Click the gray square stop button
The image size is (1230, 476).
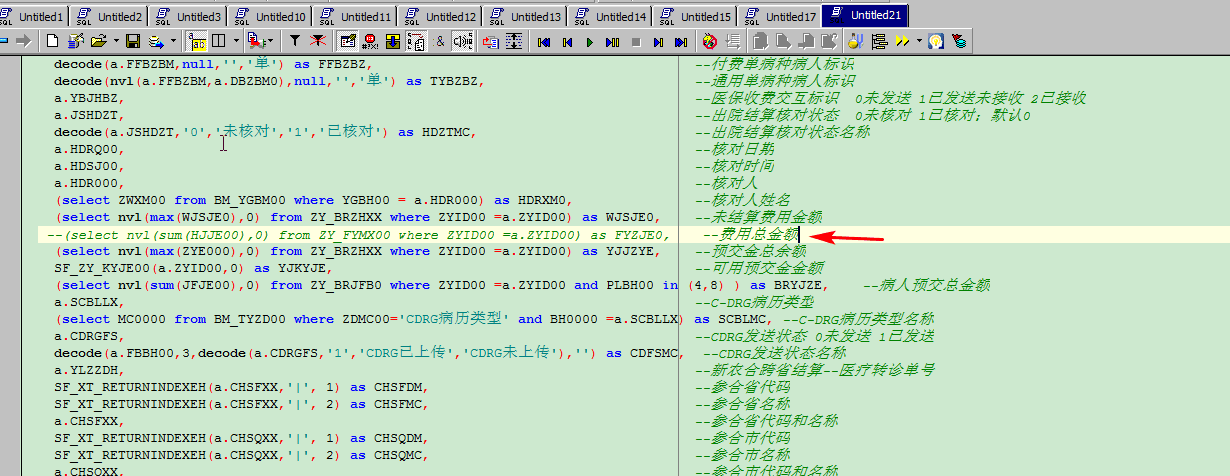636,42
